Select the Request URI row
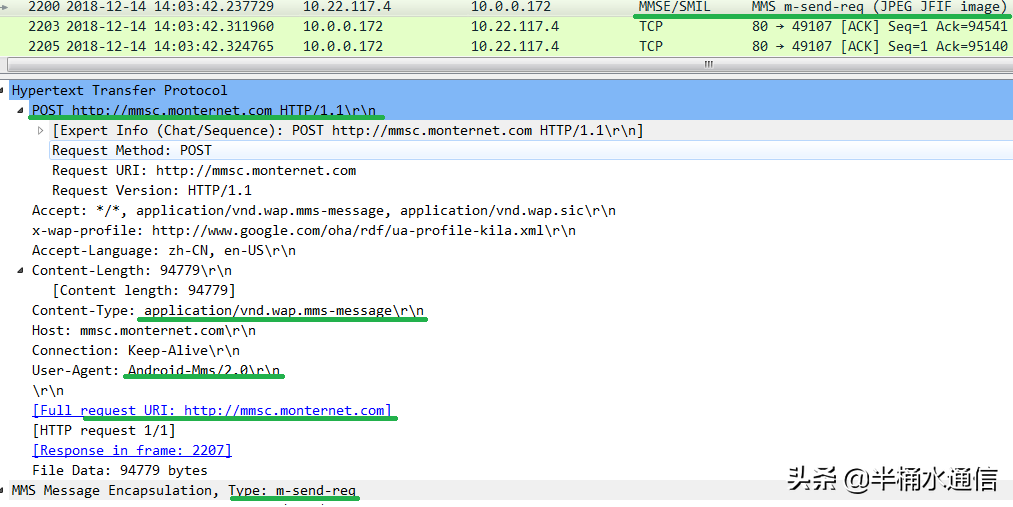The height and width of the screenshot is (507, 1013). [x=204, y=171]
